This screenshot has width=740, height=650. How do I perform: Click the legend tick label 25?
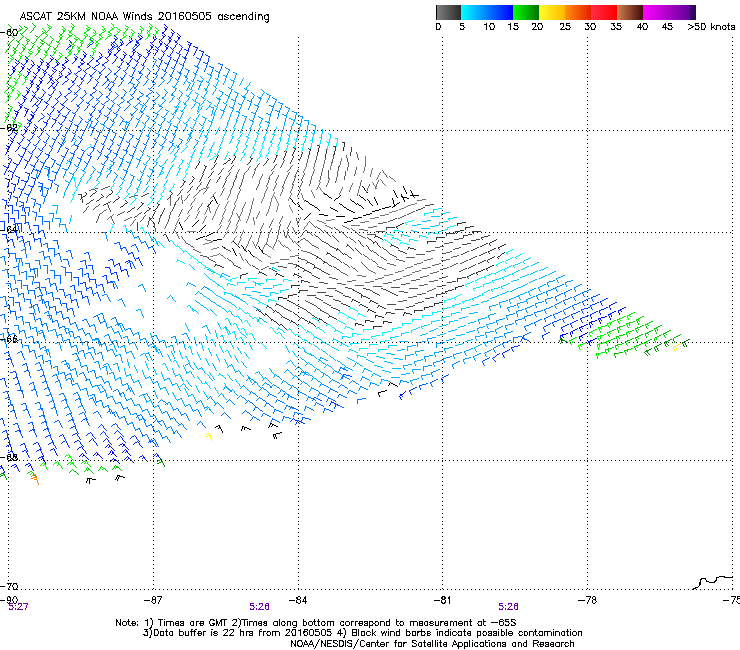[565, 27]
